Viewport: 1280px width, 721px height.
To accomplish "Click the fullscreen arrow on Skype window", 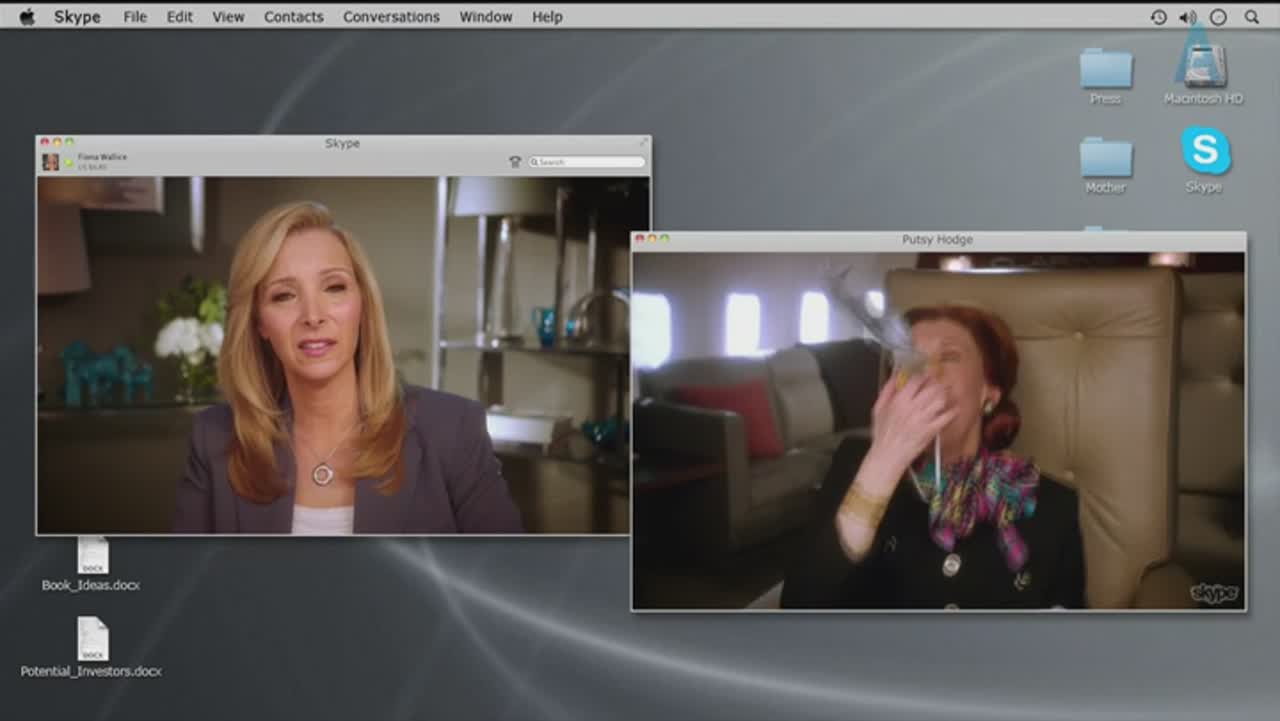I will point(644,143).
